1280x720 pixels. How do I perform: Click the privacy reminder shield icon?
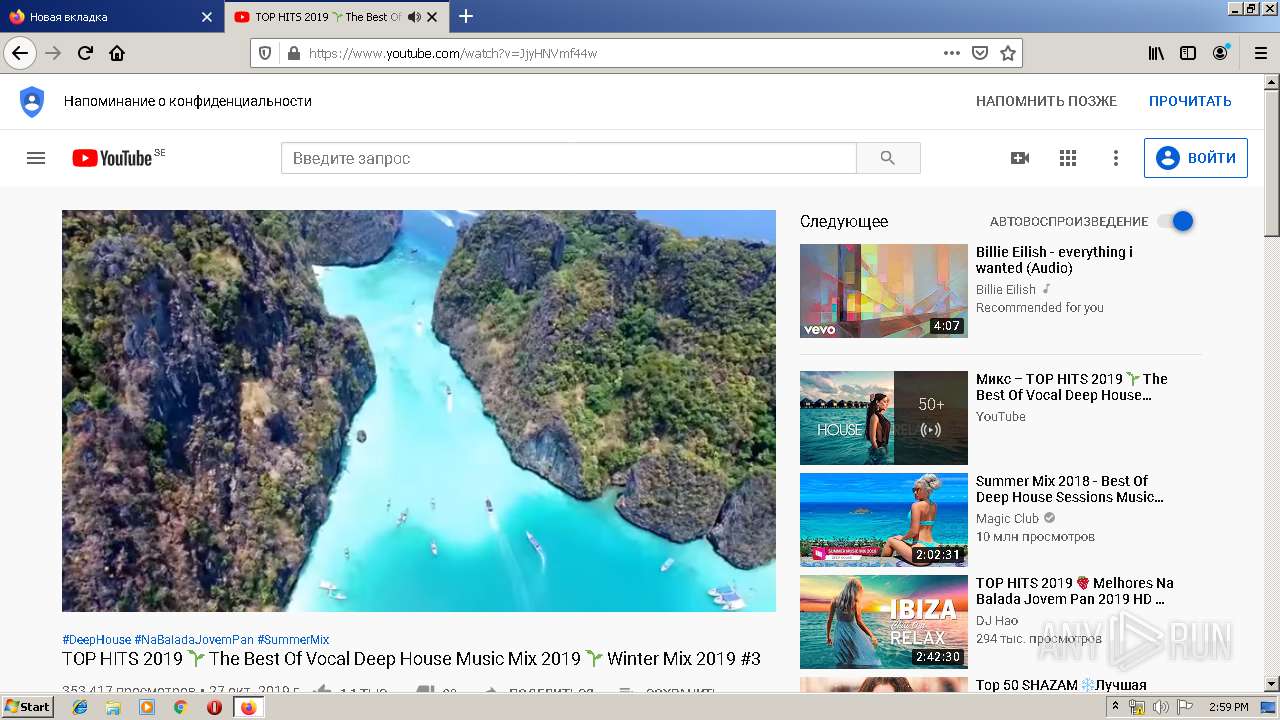(32, 101)
